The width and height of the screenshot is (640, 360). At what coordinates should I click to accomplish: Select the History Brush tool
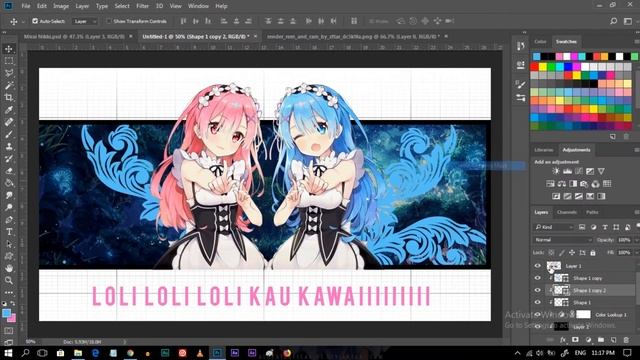coord(9,159)
